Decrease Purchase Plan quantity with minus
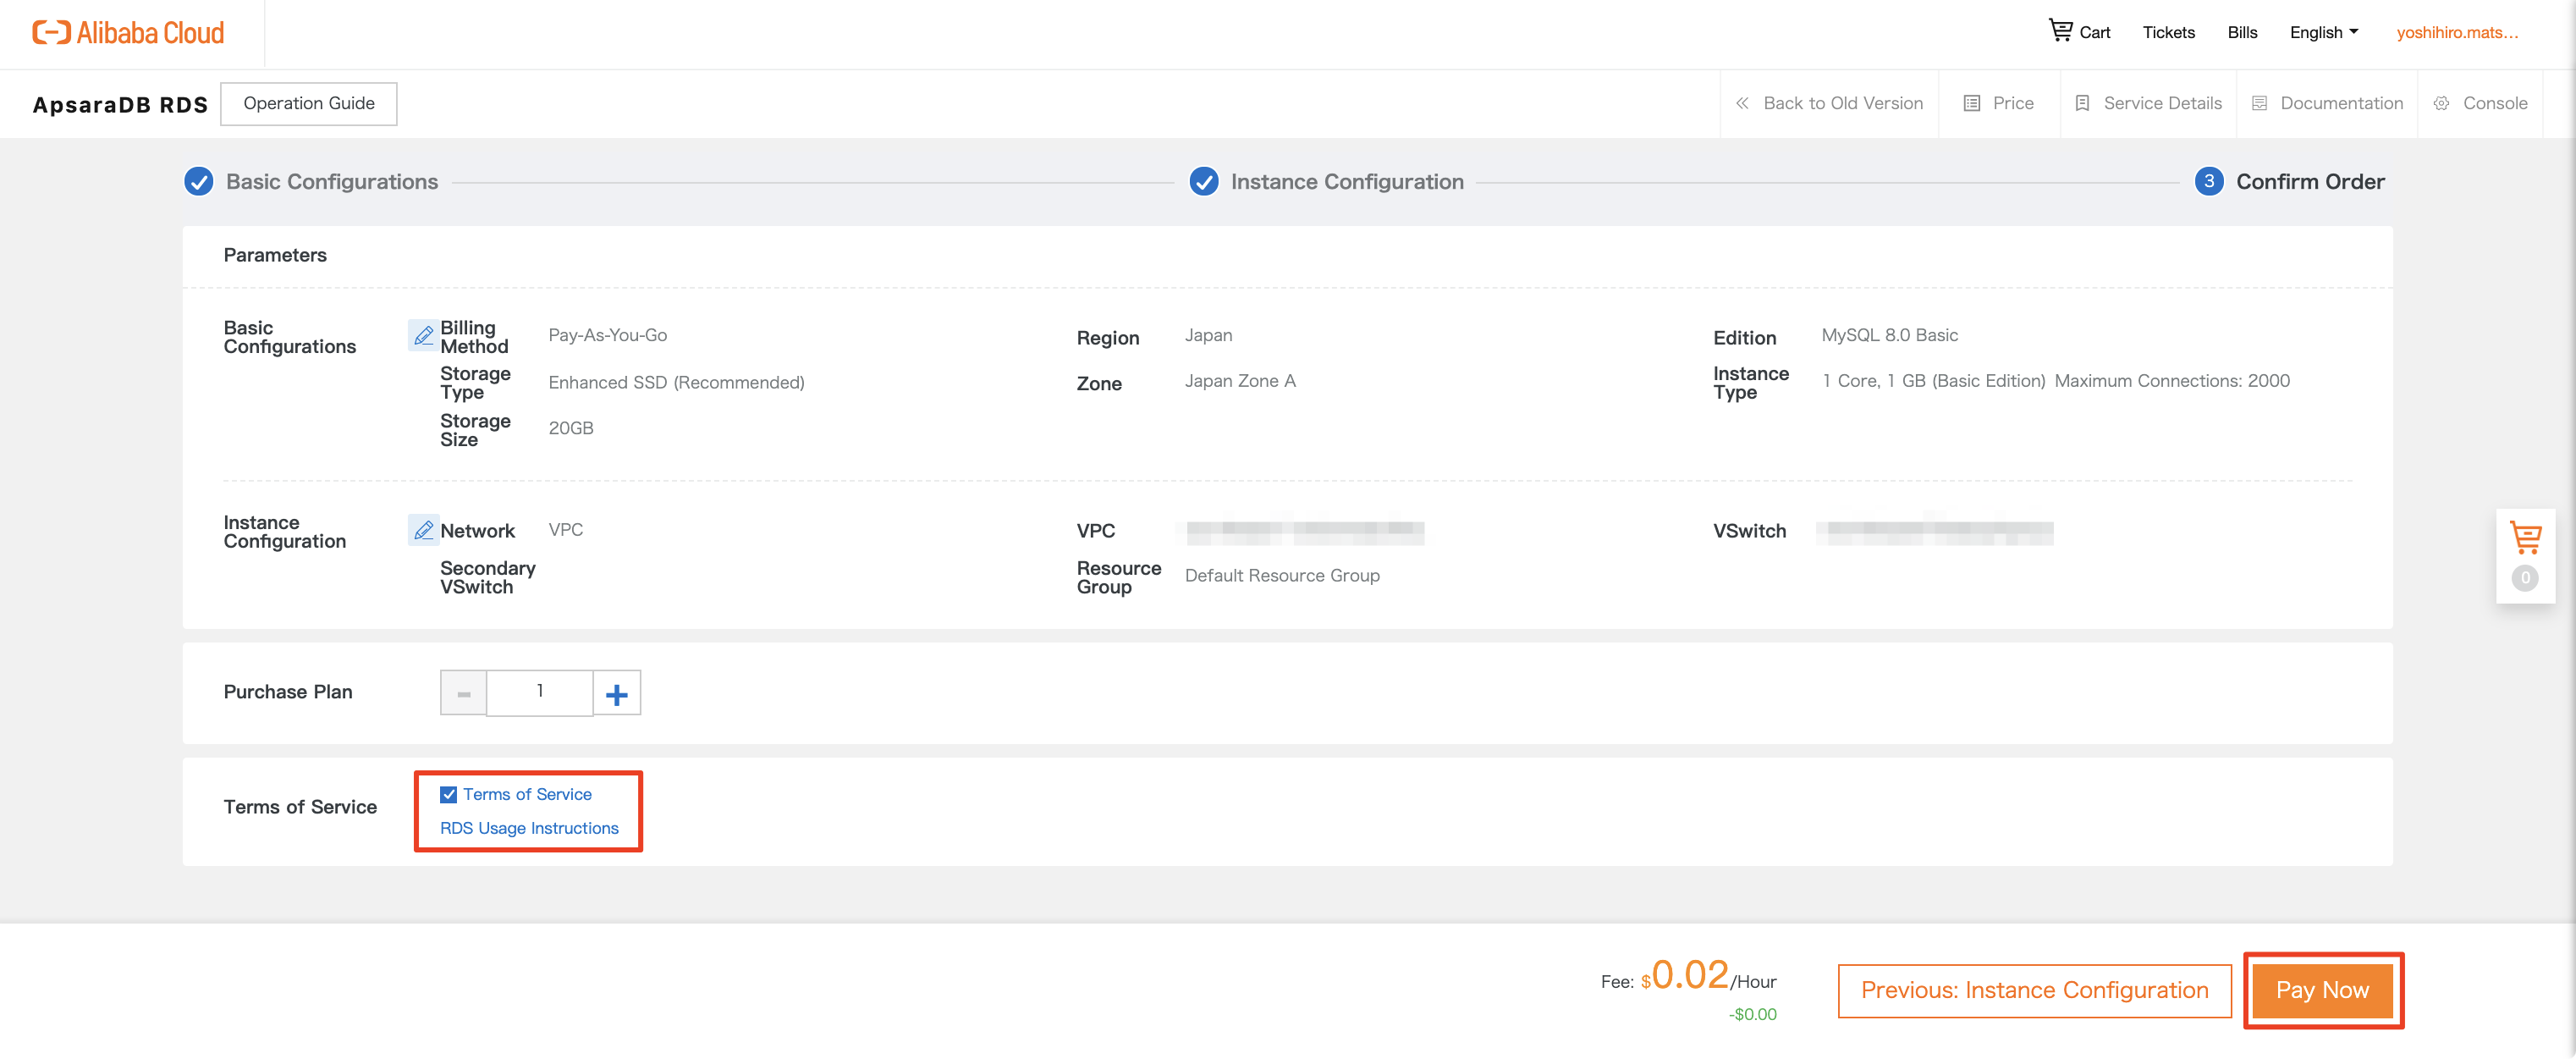 click(464, 693)
